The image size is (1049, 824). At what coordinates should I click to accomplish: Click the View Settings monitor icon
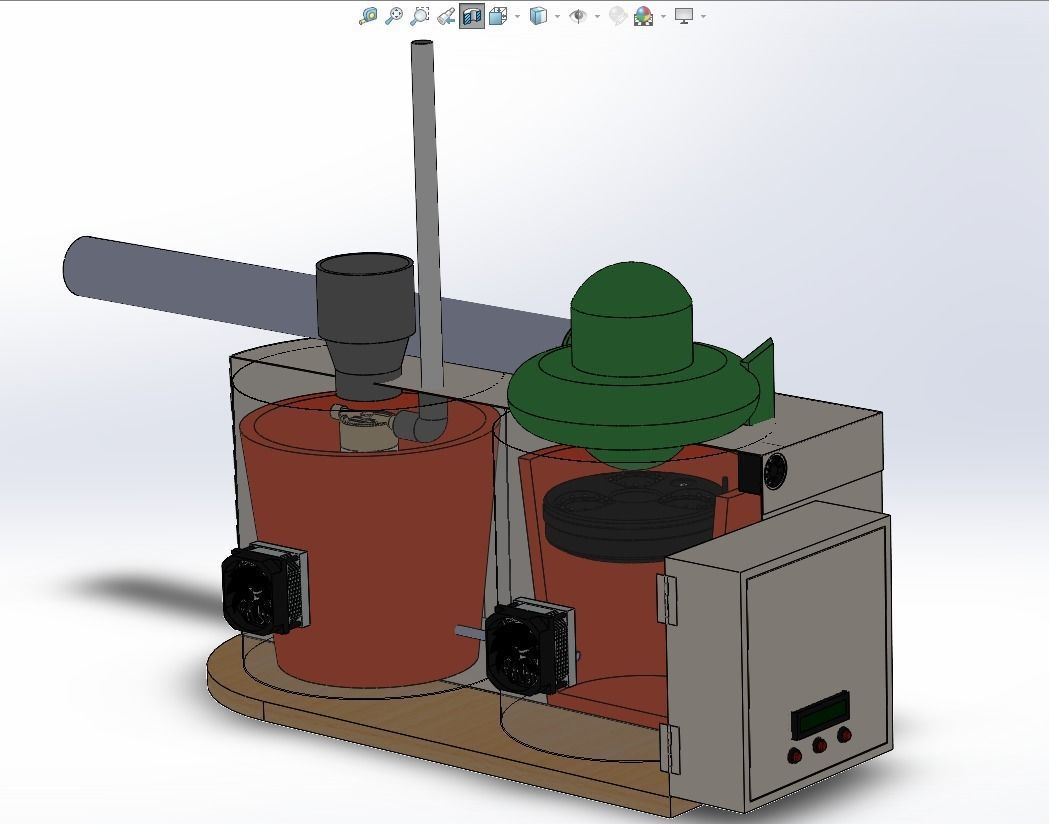pyautogui.click(x=684, y=15)
